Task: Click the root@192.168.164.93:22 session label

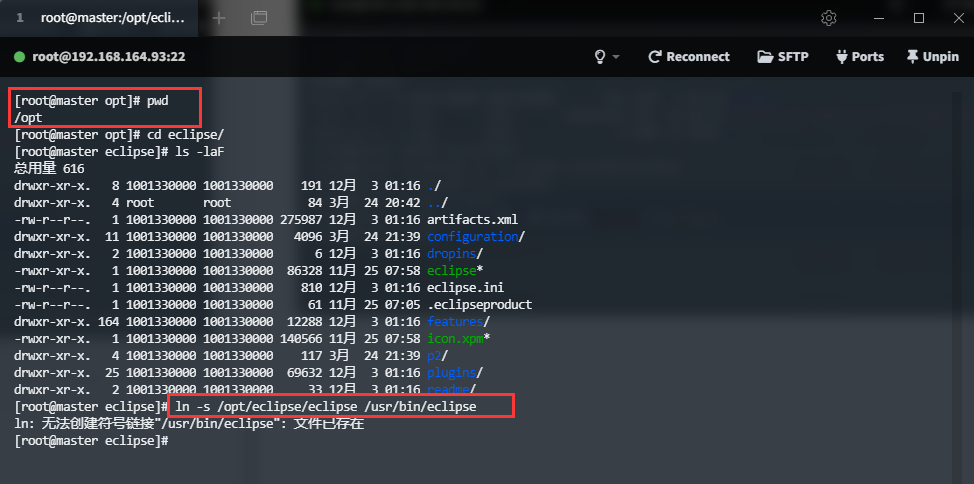Action: (x=109, y=57)
